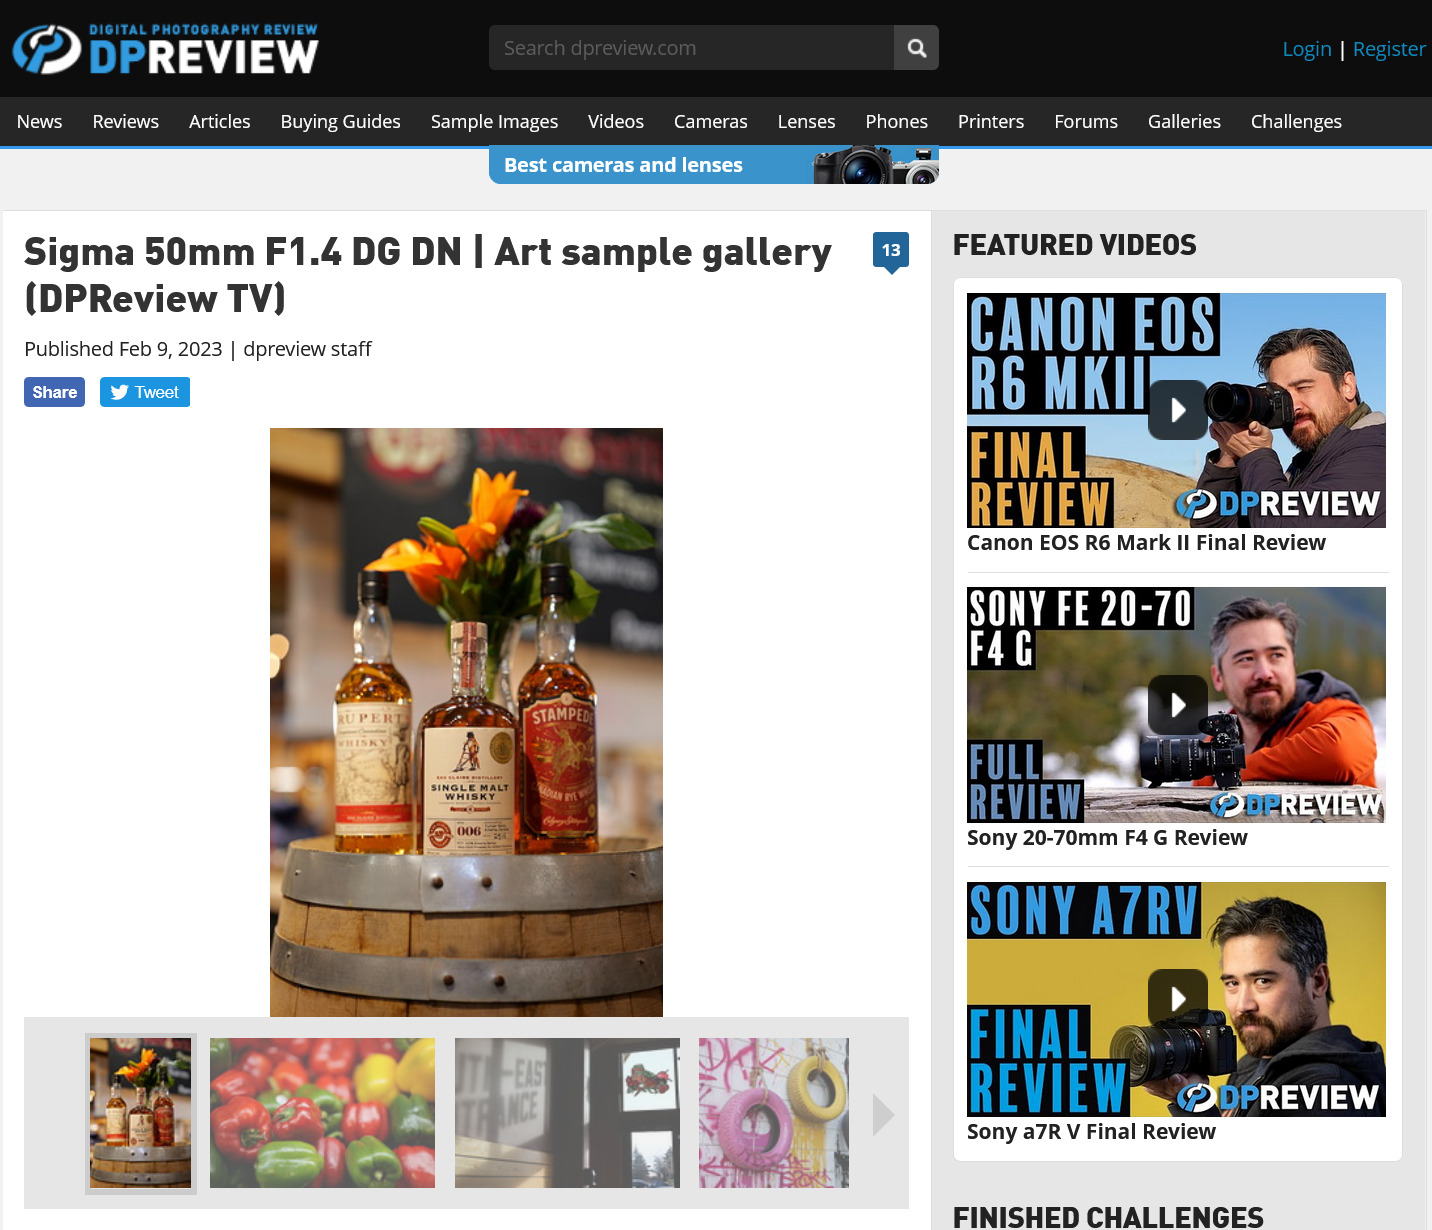The image size is (1432, 1230).
Task: Open the Forums menu item
Action: 1086,121
